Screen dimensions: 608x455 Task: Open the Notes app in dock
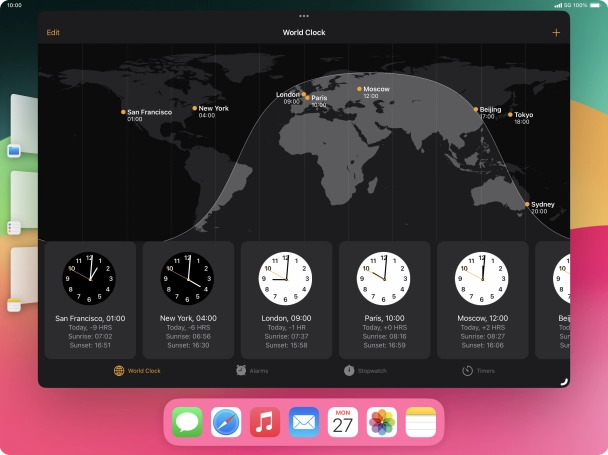pos(421,422)
